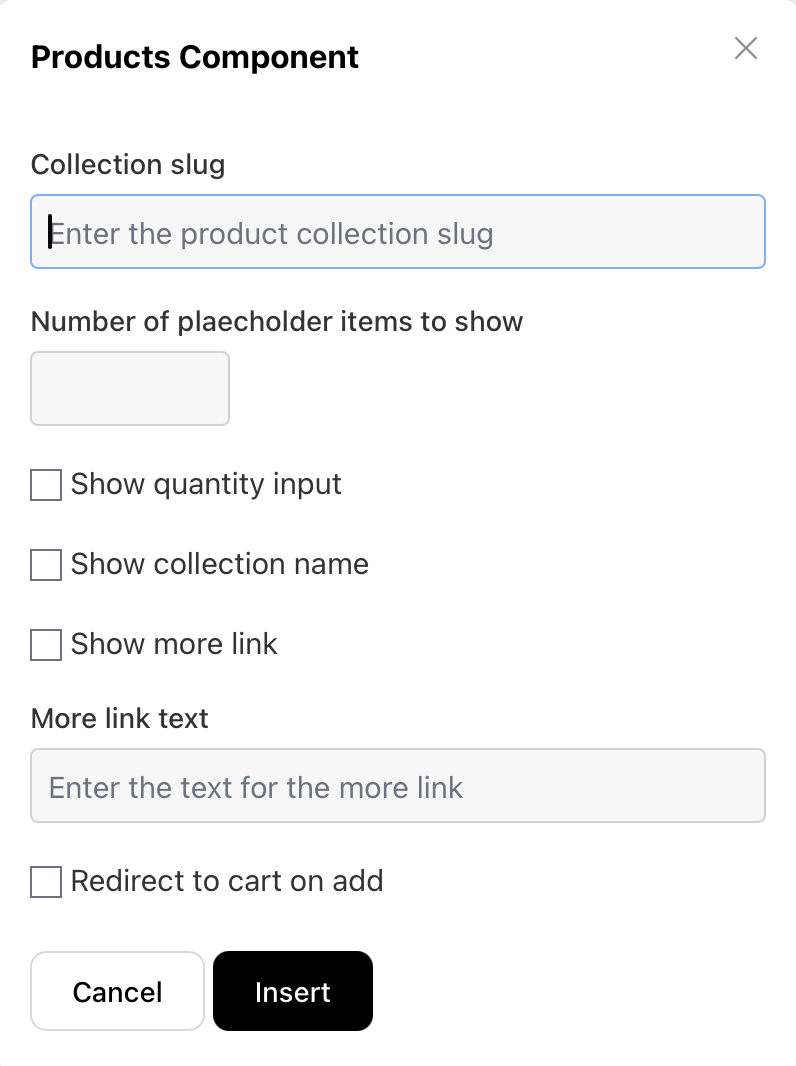Check the Show more link box
Screen dimensions: 796x1066
[46, 644]
